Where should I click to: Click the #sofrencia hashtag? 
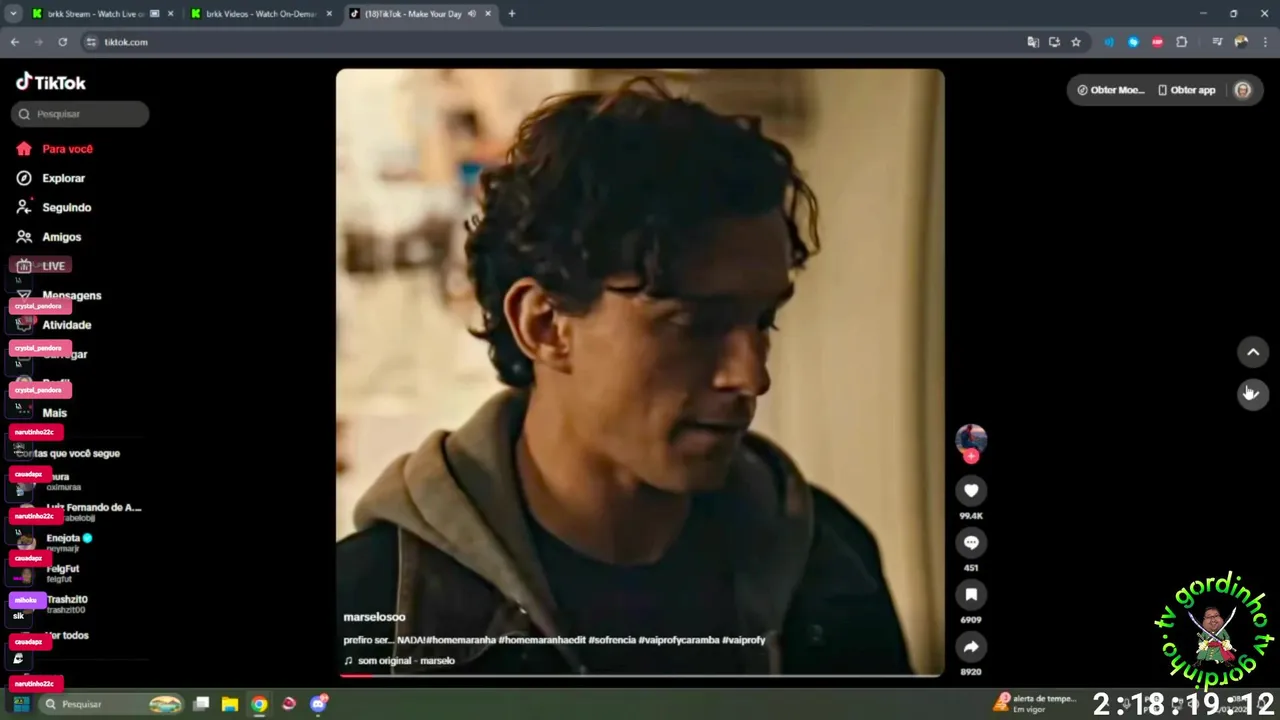point(611,640)
